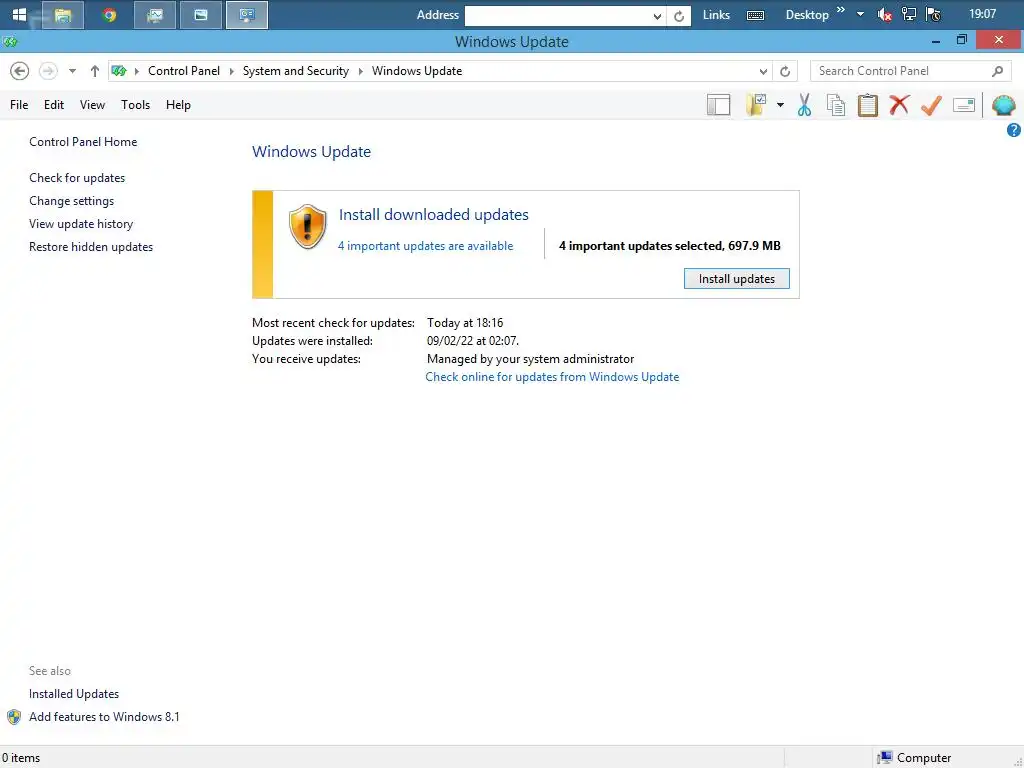The height and width of the screenshot is (768, 1024).
Task: Click Check online for updates from Windows Update
Action: tap(552, 377)
